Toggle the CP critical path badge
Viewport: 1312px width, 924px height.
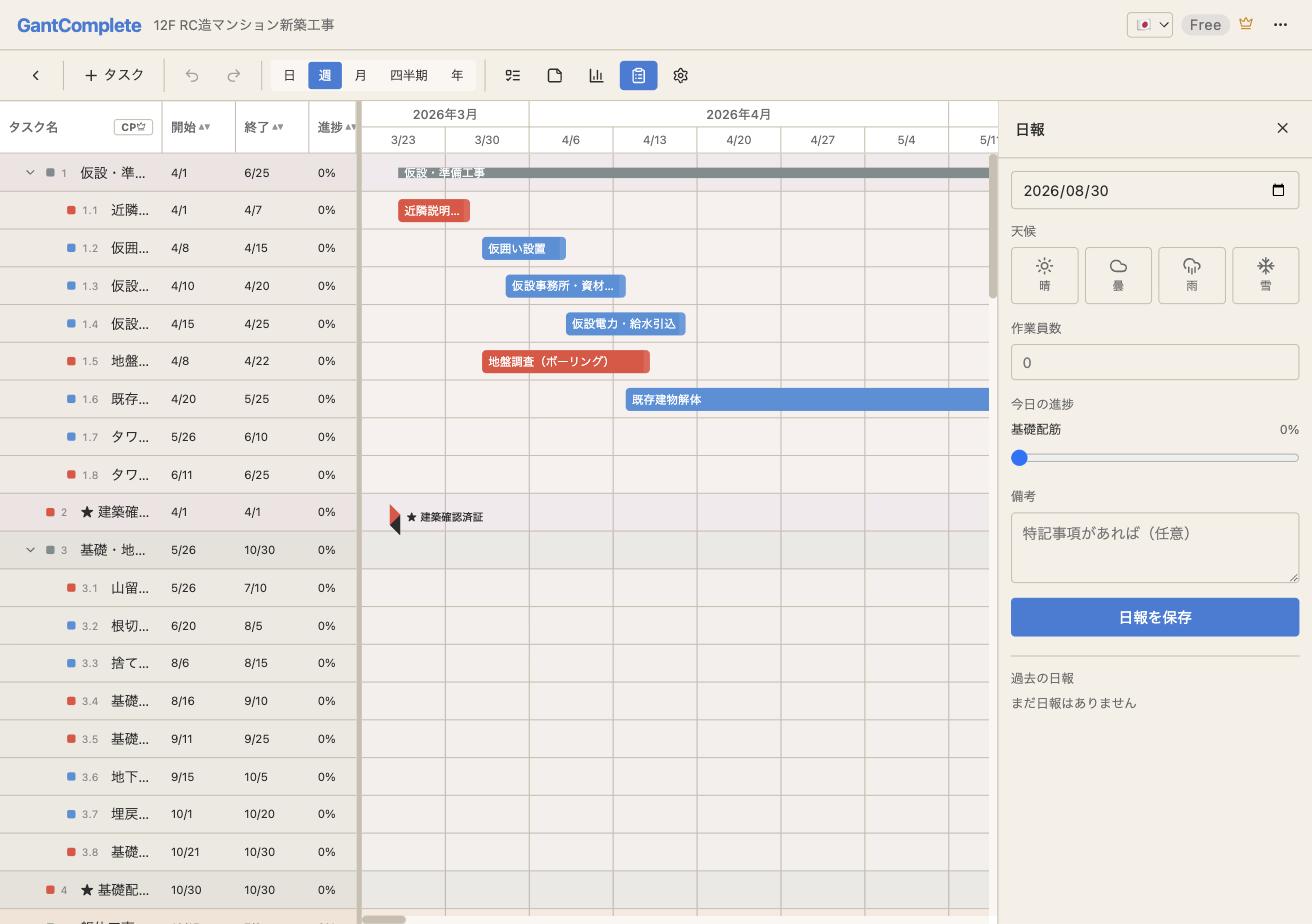133,127
